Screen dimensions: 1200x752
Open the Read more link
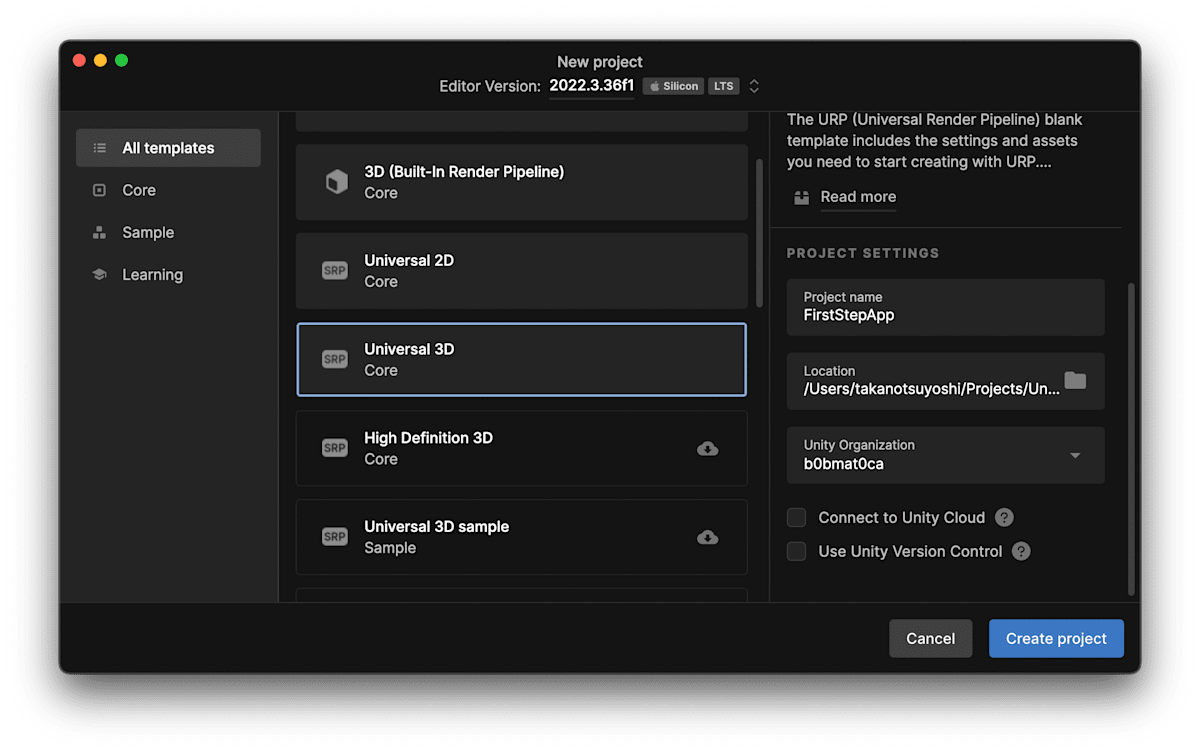(858, 197)
